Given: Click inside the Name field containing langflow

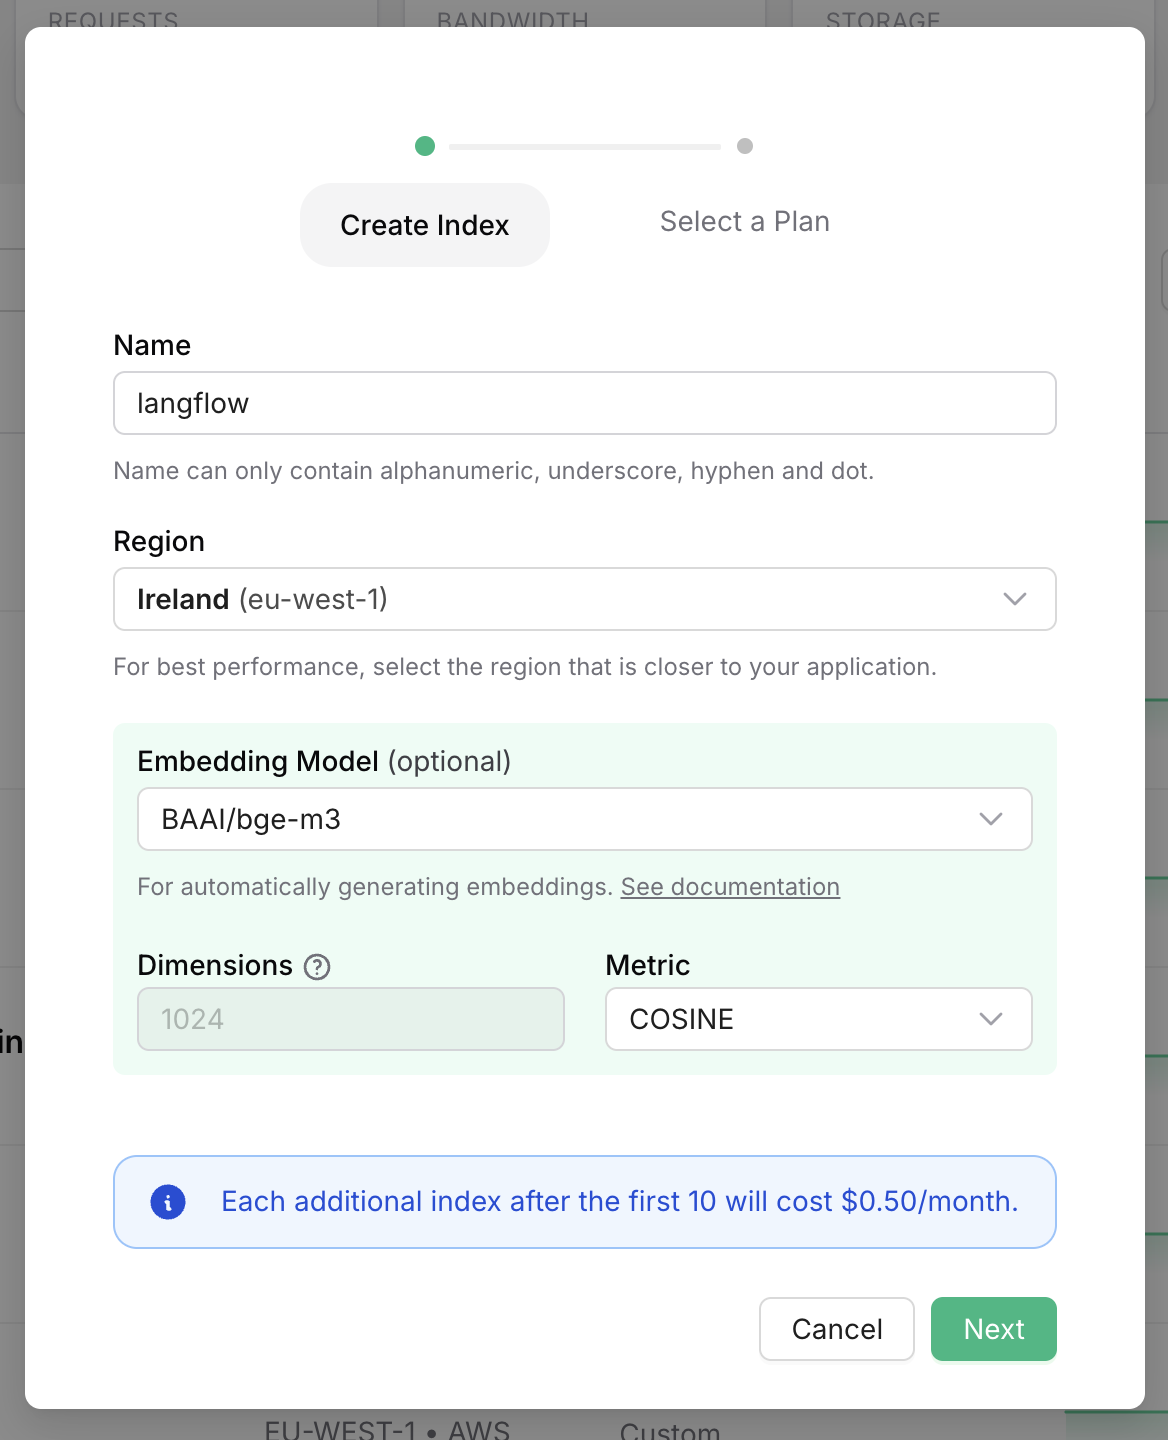Looking at the screenshot, I should pyautogui.click(x=585, y=403).
